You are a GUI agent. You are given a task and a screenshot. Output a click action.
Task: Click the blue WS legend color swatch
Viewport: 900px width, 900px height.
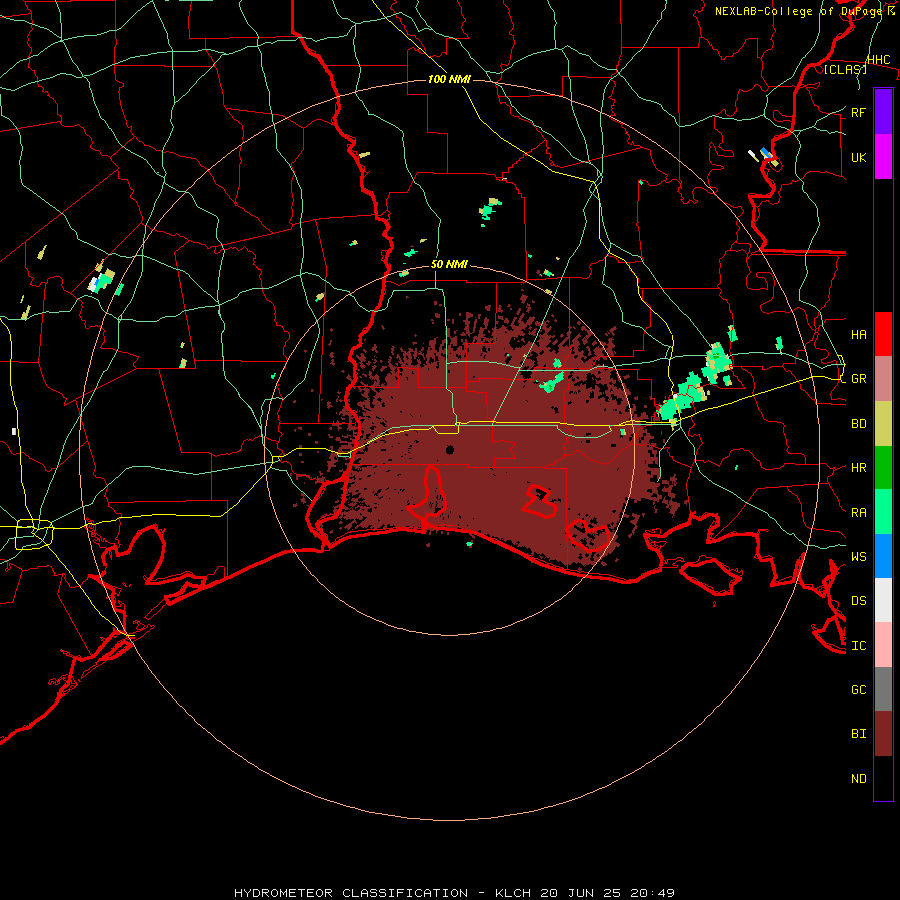883,556
